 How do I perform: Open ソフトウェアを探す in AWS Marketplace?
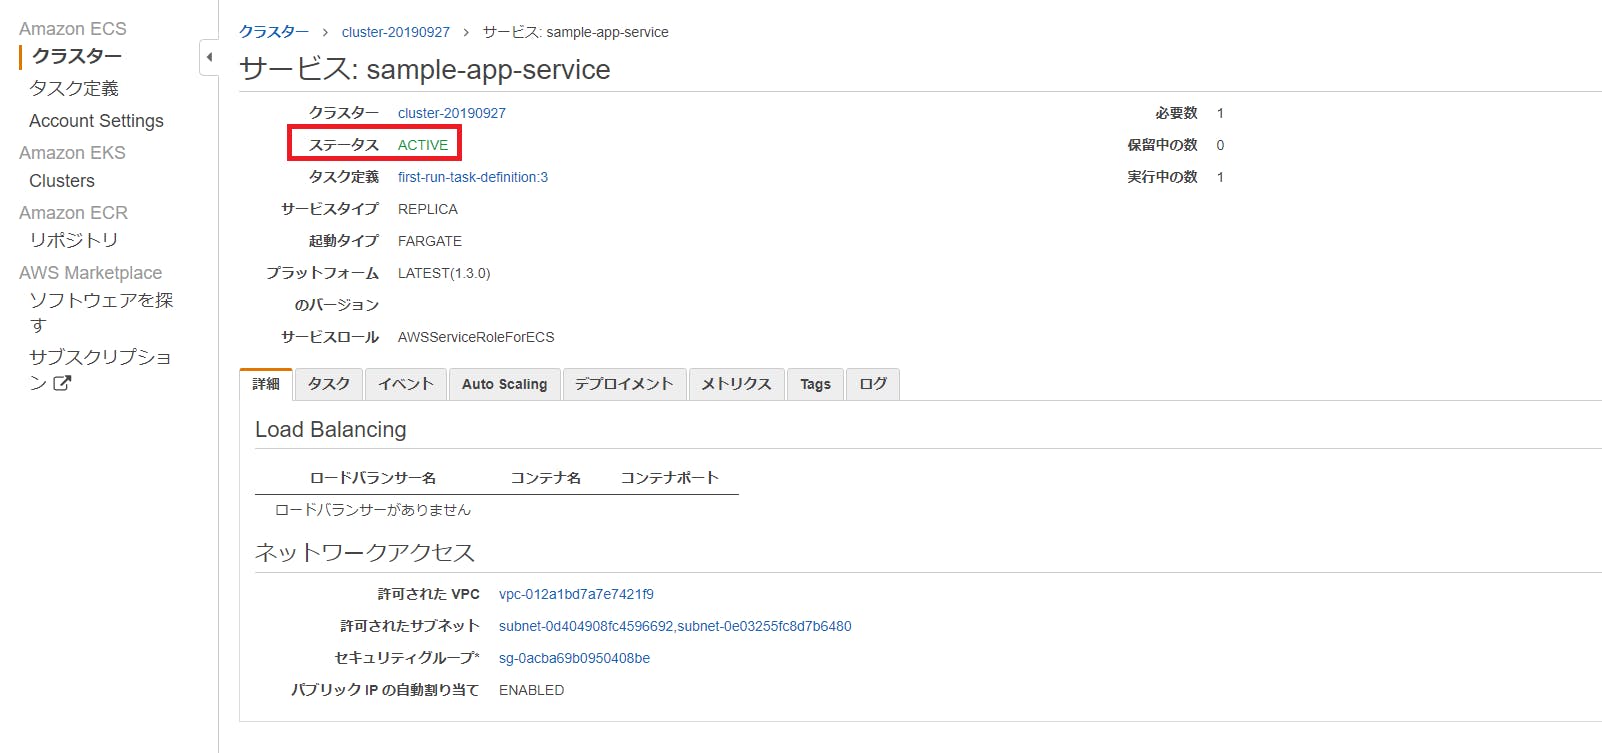coord(101,312)
